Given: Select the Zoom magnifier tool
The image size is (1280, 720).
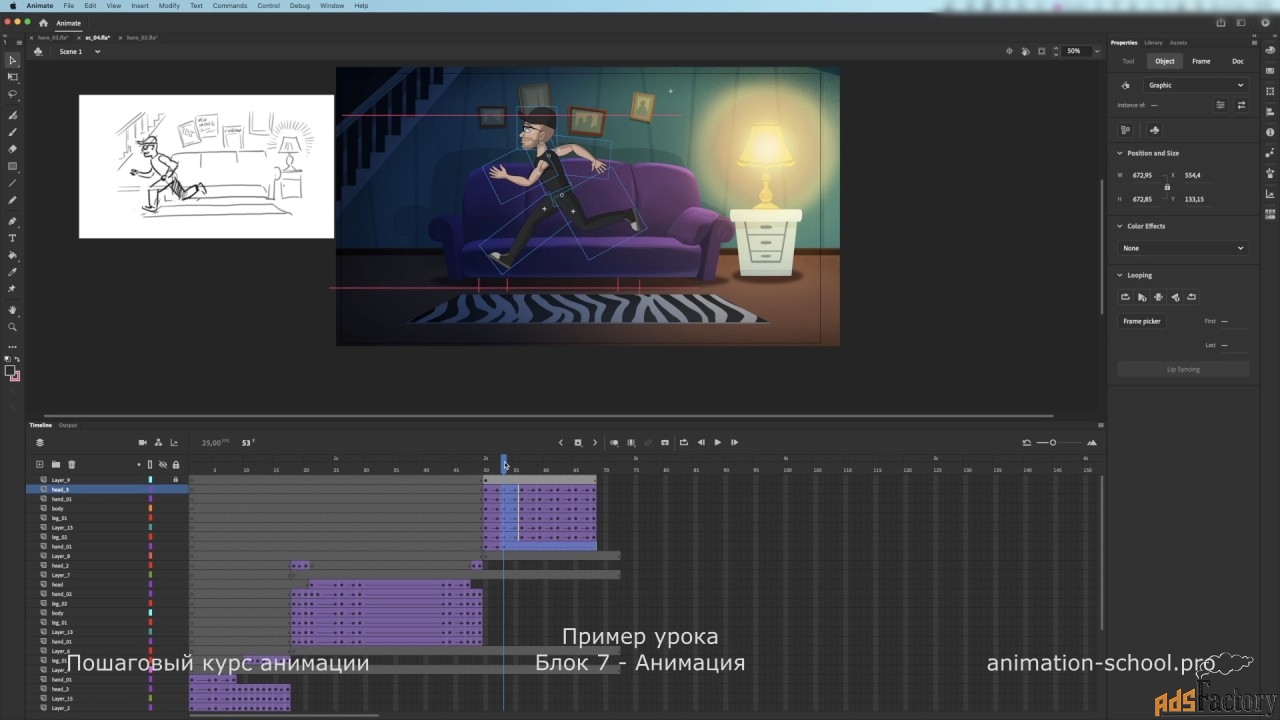Looking at the screenshot, I should pyautogui.click(x=13, y=327).
